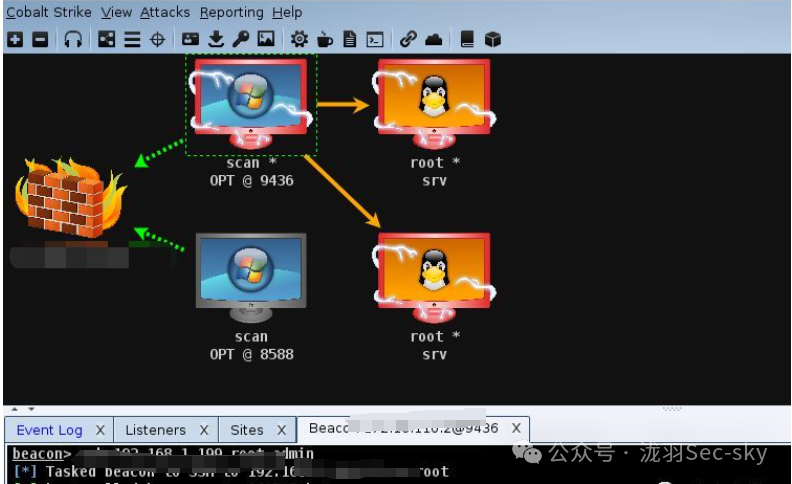This screenshot has height=484, width=792.
Task: Close the Event Log tab
Action: 101,430
